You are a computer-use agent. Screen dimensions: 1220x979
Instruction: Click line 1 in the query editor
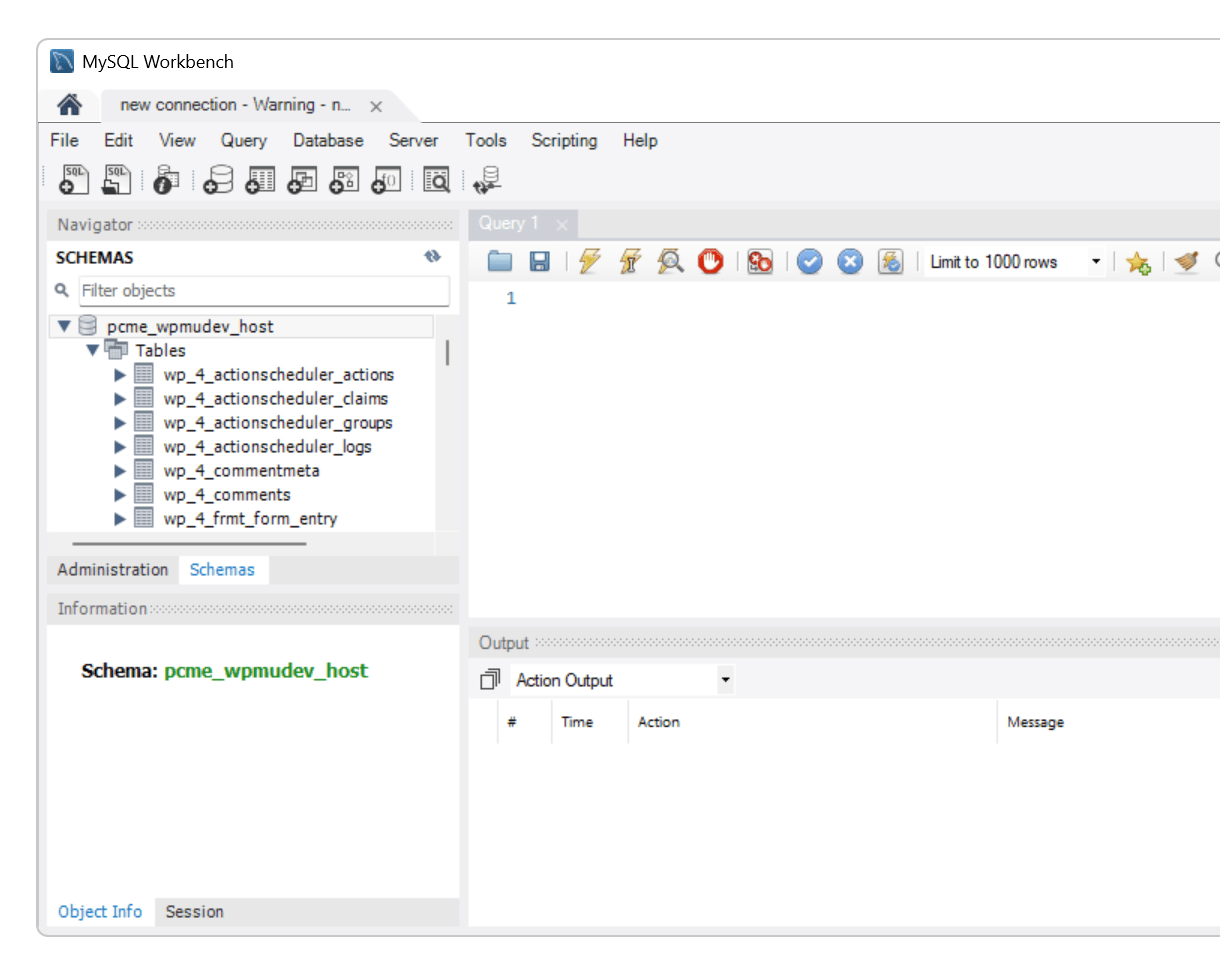(511, 298)
